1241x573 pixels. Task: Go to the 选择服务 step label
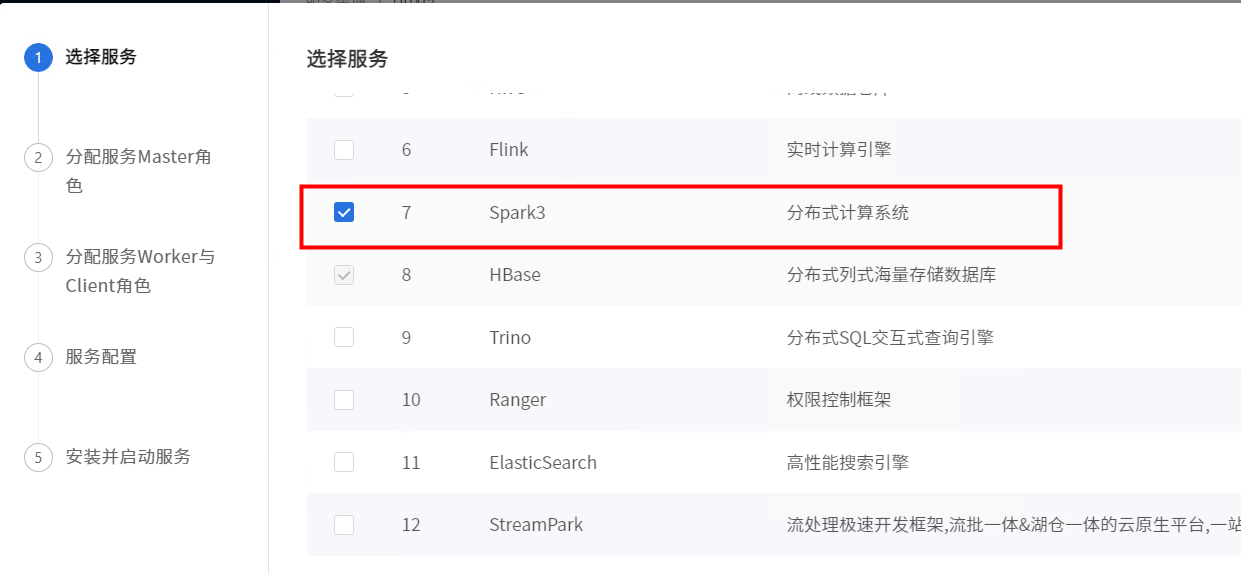pos(101,57)
